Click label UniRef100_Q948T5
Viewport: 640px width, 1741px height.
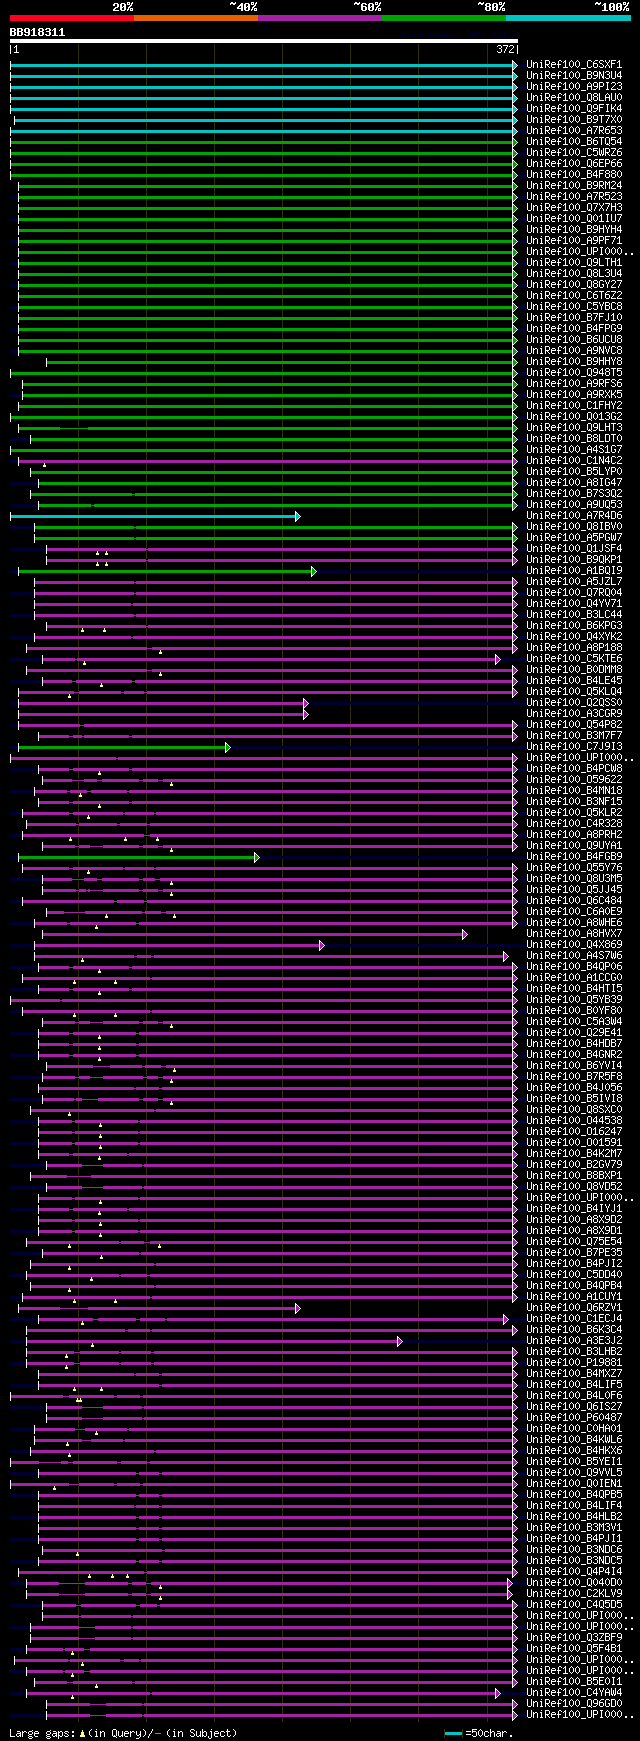(x=574, y=373)
